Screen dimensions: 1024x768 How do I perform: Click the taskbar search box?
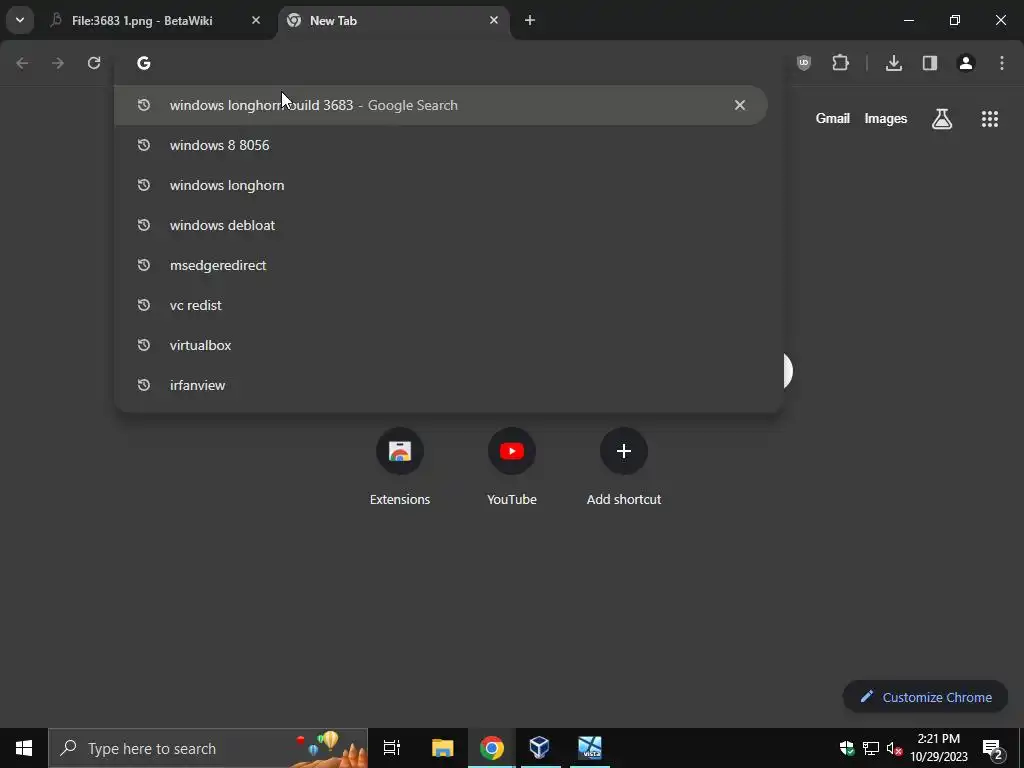208,748
